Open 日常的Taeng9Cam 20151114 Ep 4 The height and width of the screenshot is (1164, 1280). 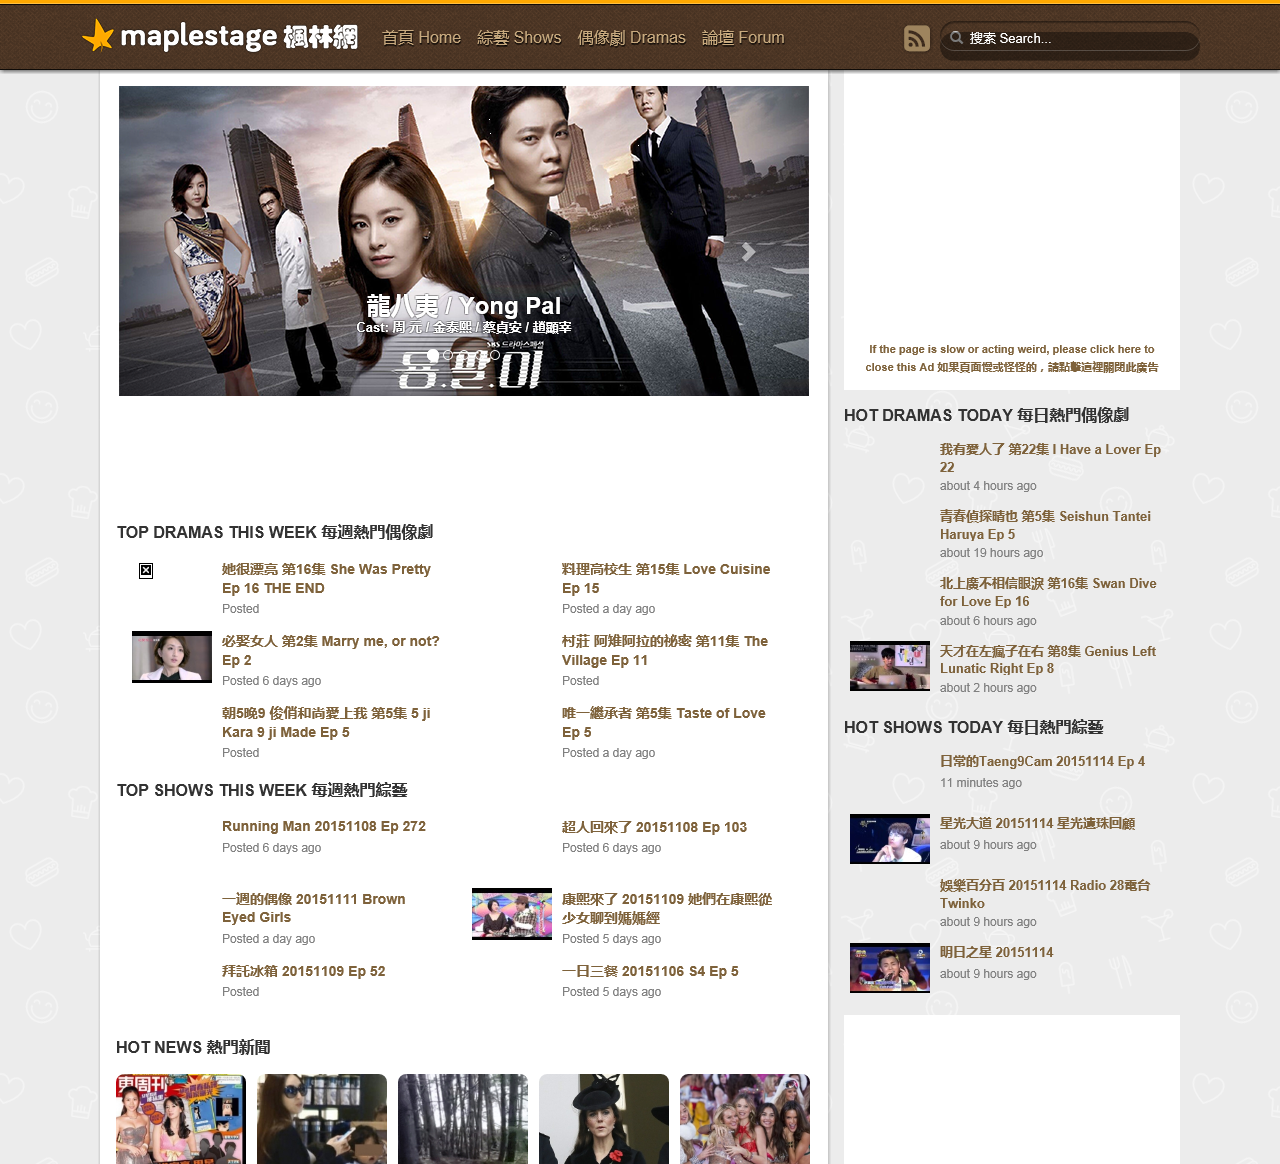pyautogui.click(x=1042, y=761)
